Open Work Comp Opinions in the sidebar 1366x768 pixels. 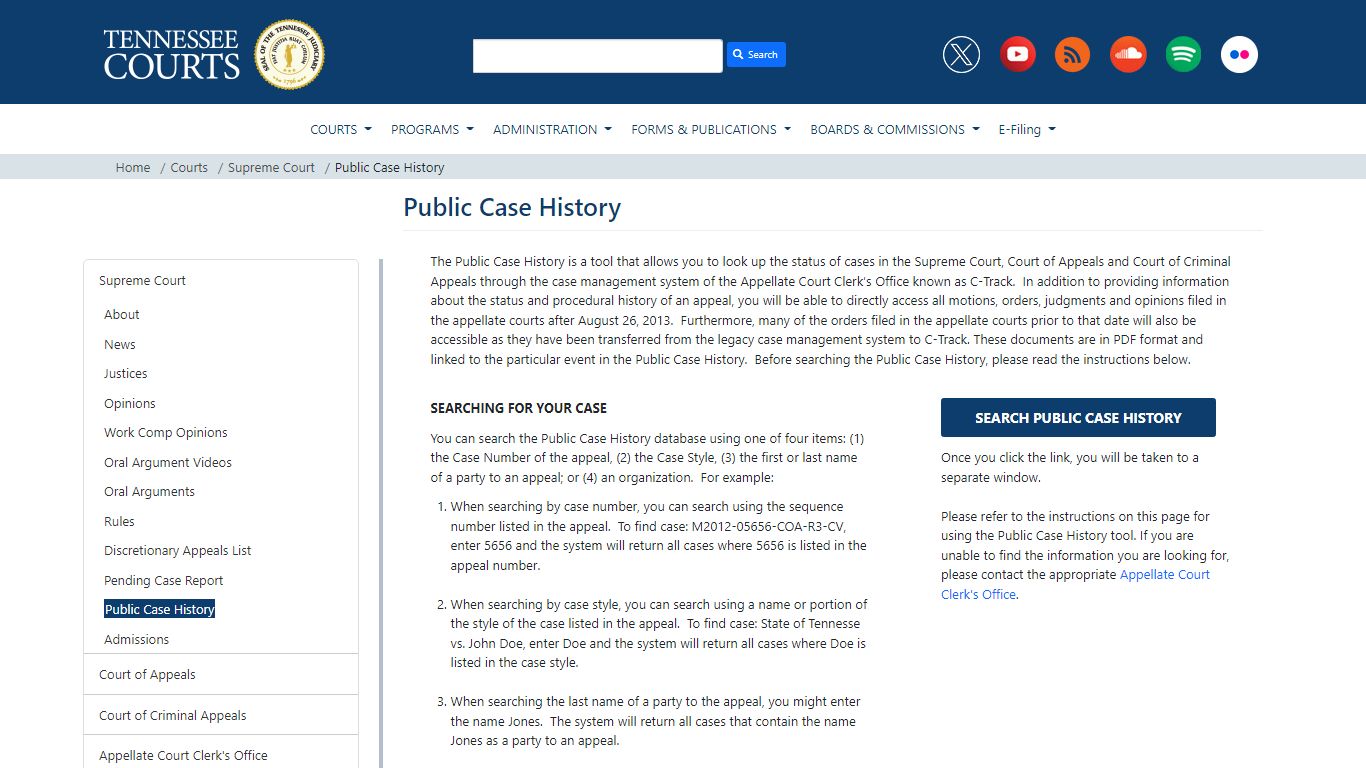point(166,432)
